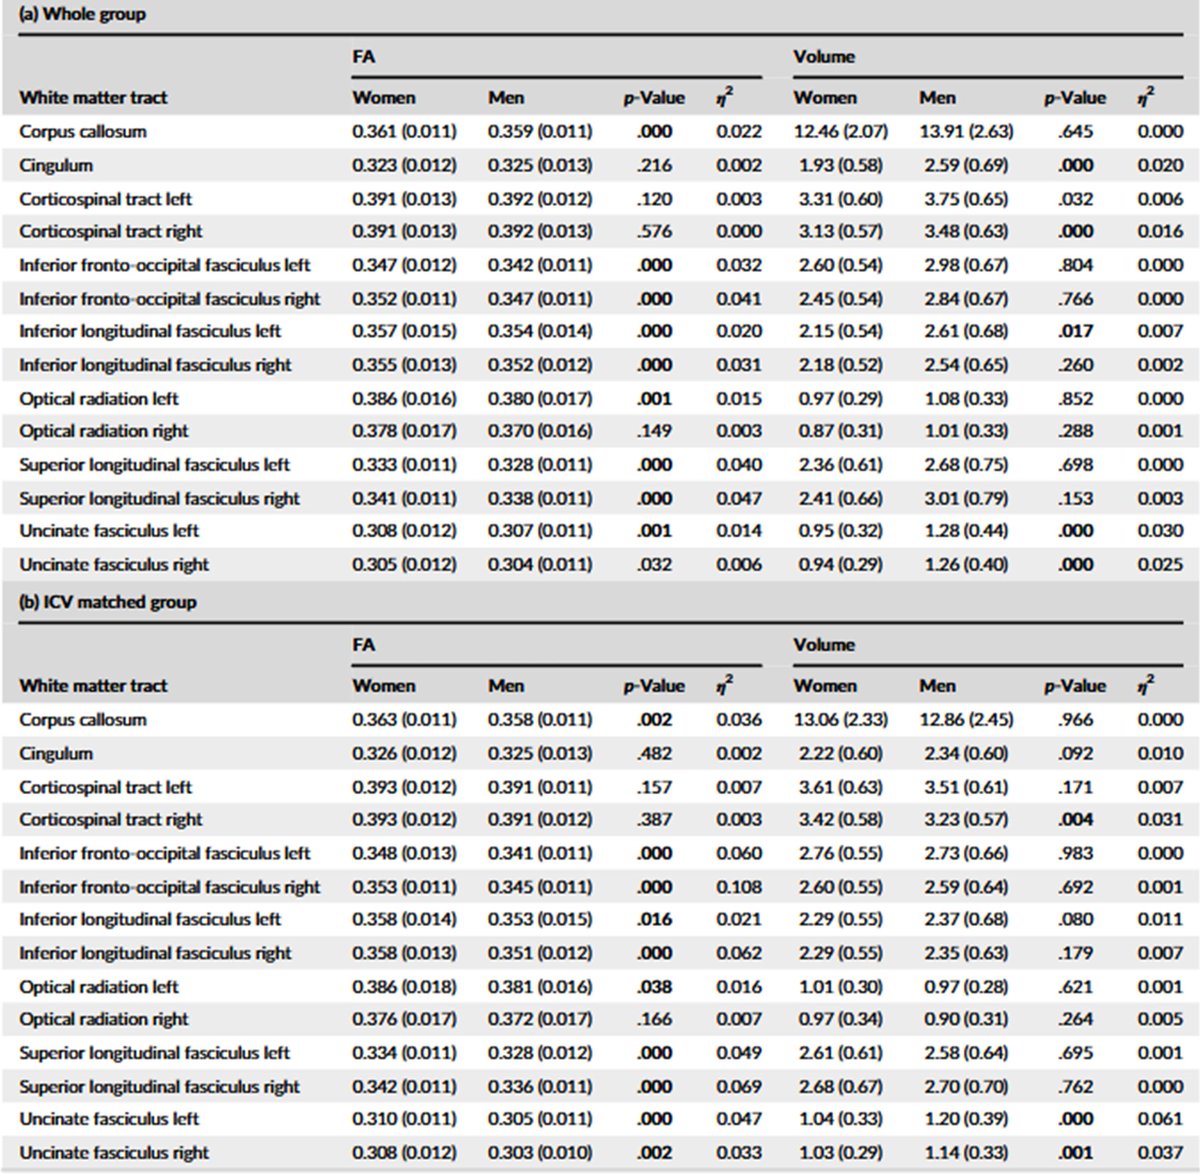Click the Whole group FA value "0.305 (0.012)"
Screen dimensions: 1200x1175
point(404,565)
